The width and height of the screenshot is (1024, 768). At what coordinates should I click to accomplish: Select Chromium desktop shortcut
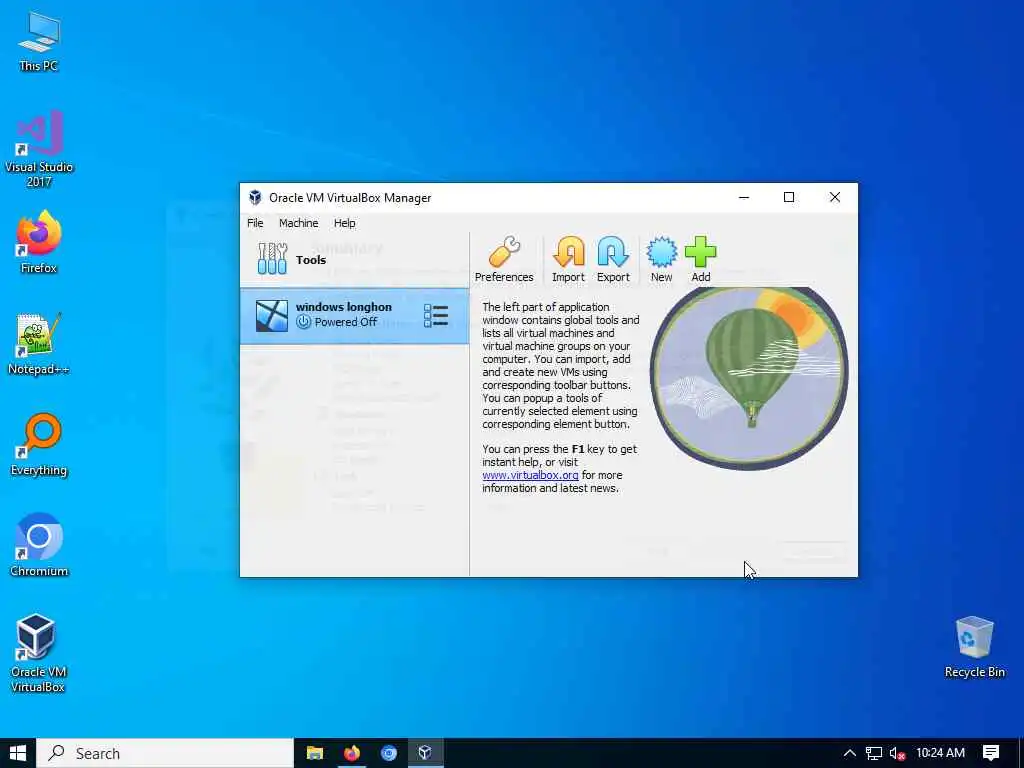39,546
